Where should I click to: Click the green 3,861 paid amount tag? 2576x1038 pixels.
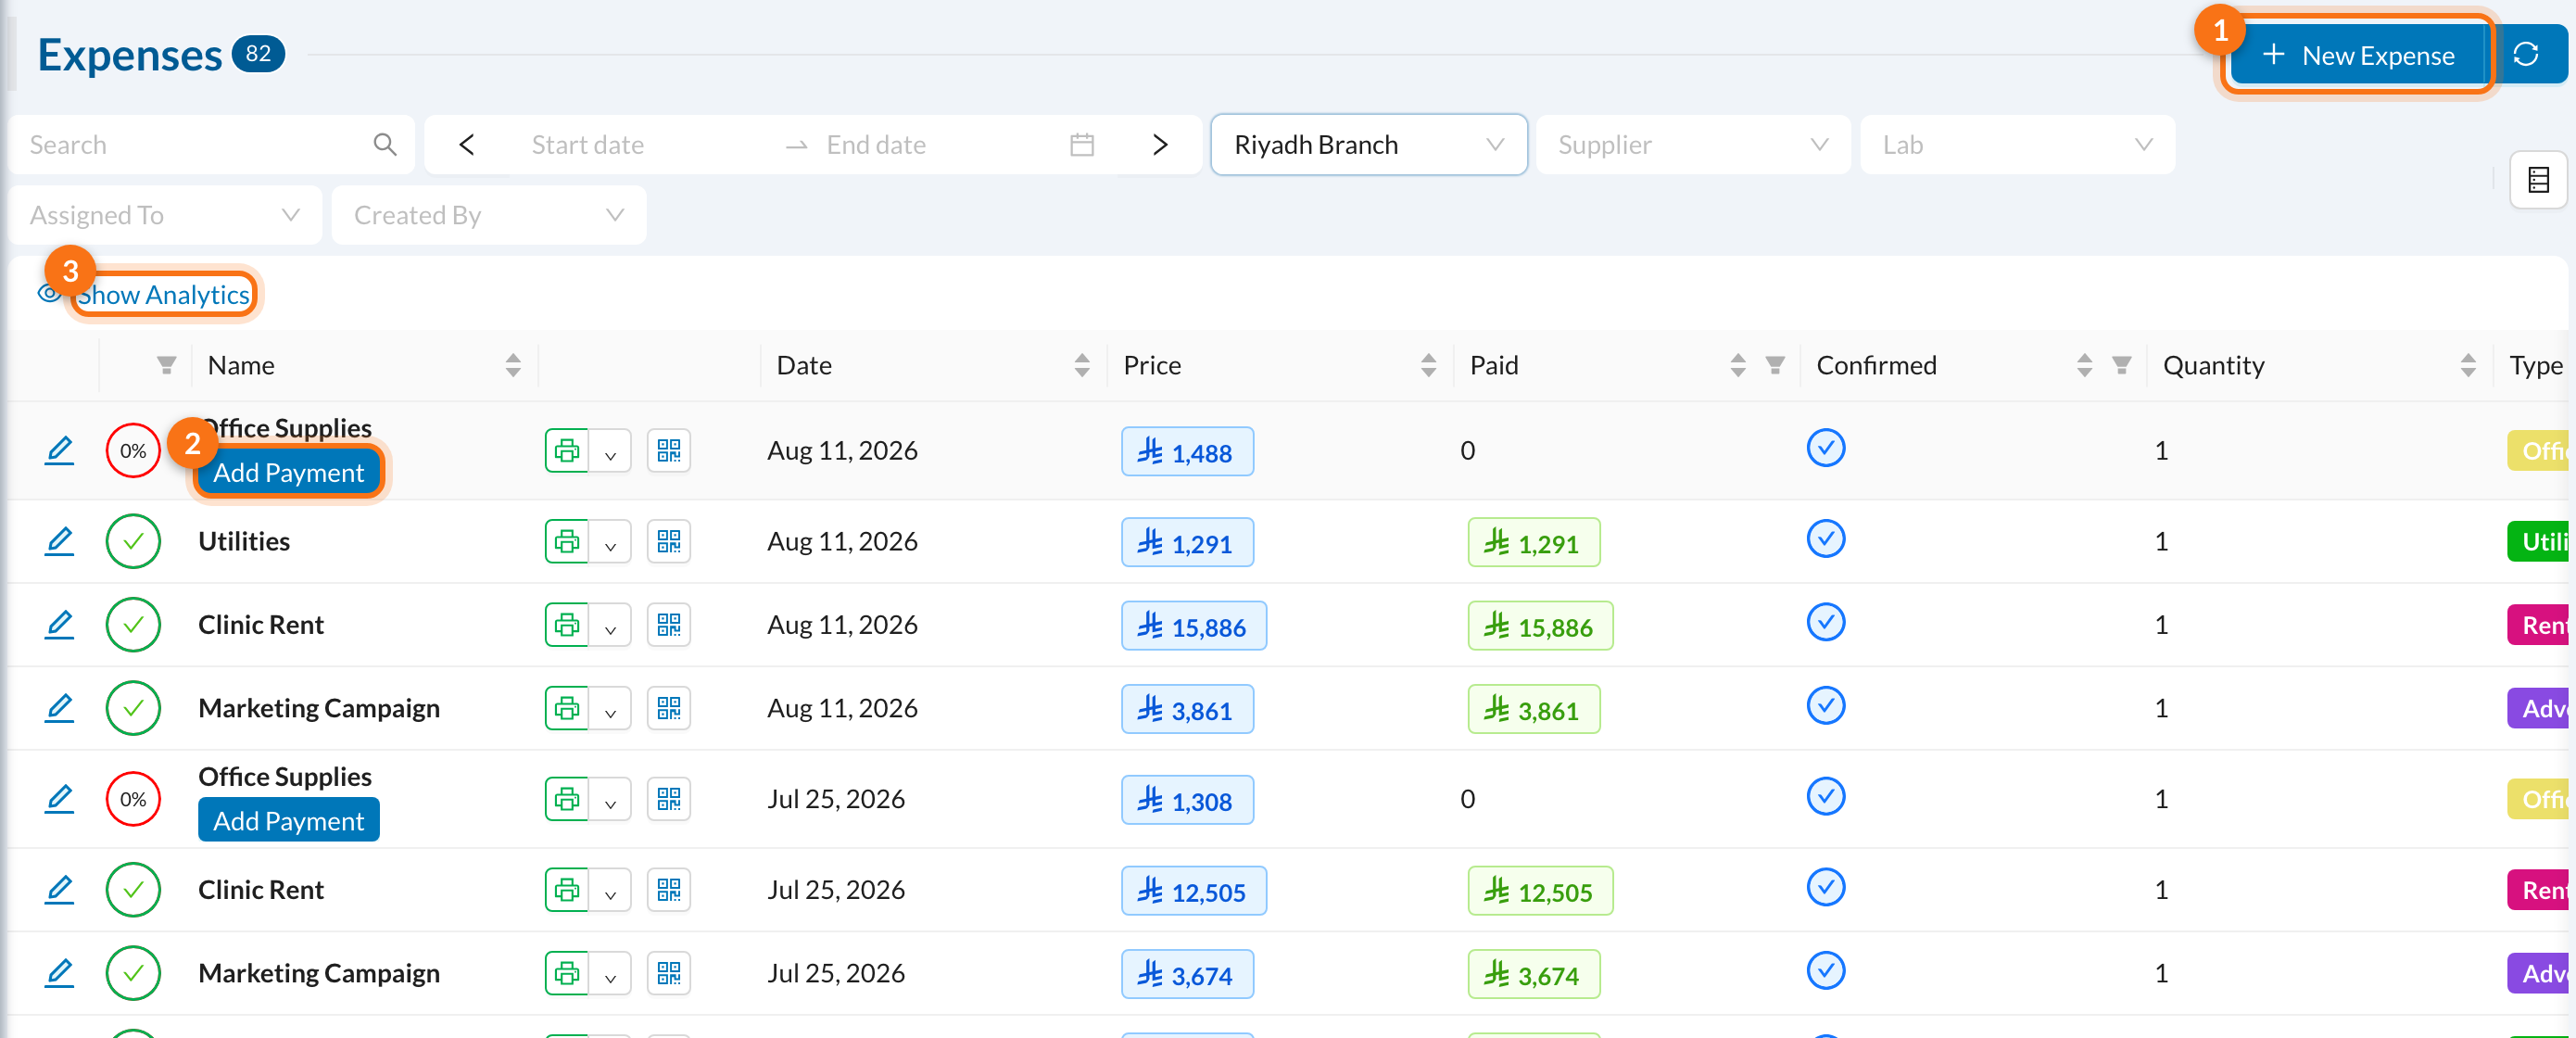click(1534, 709)
